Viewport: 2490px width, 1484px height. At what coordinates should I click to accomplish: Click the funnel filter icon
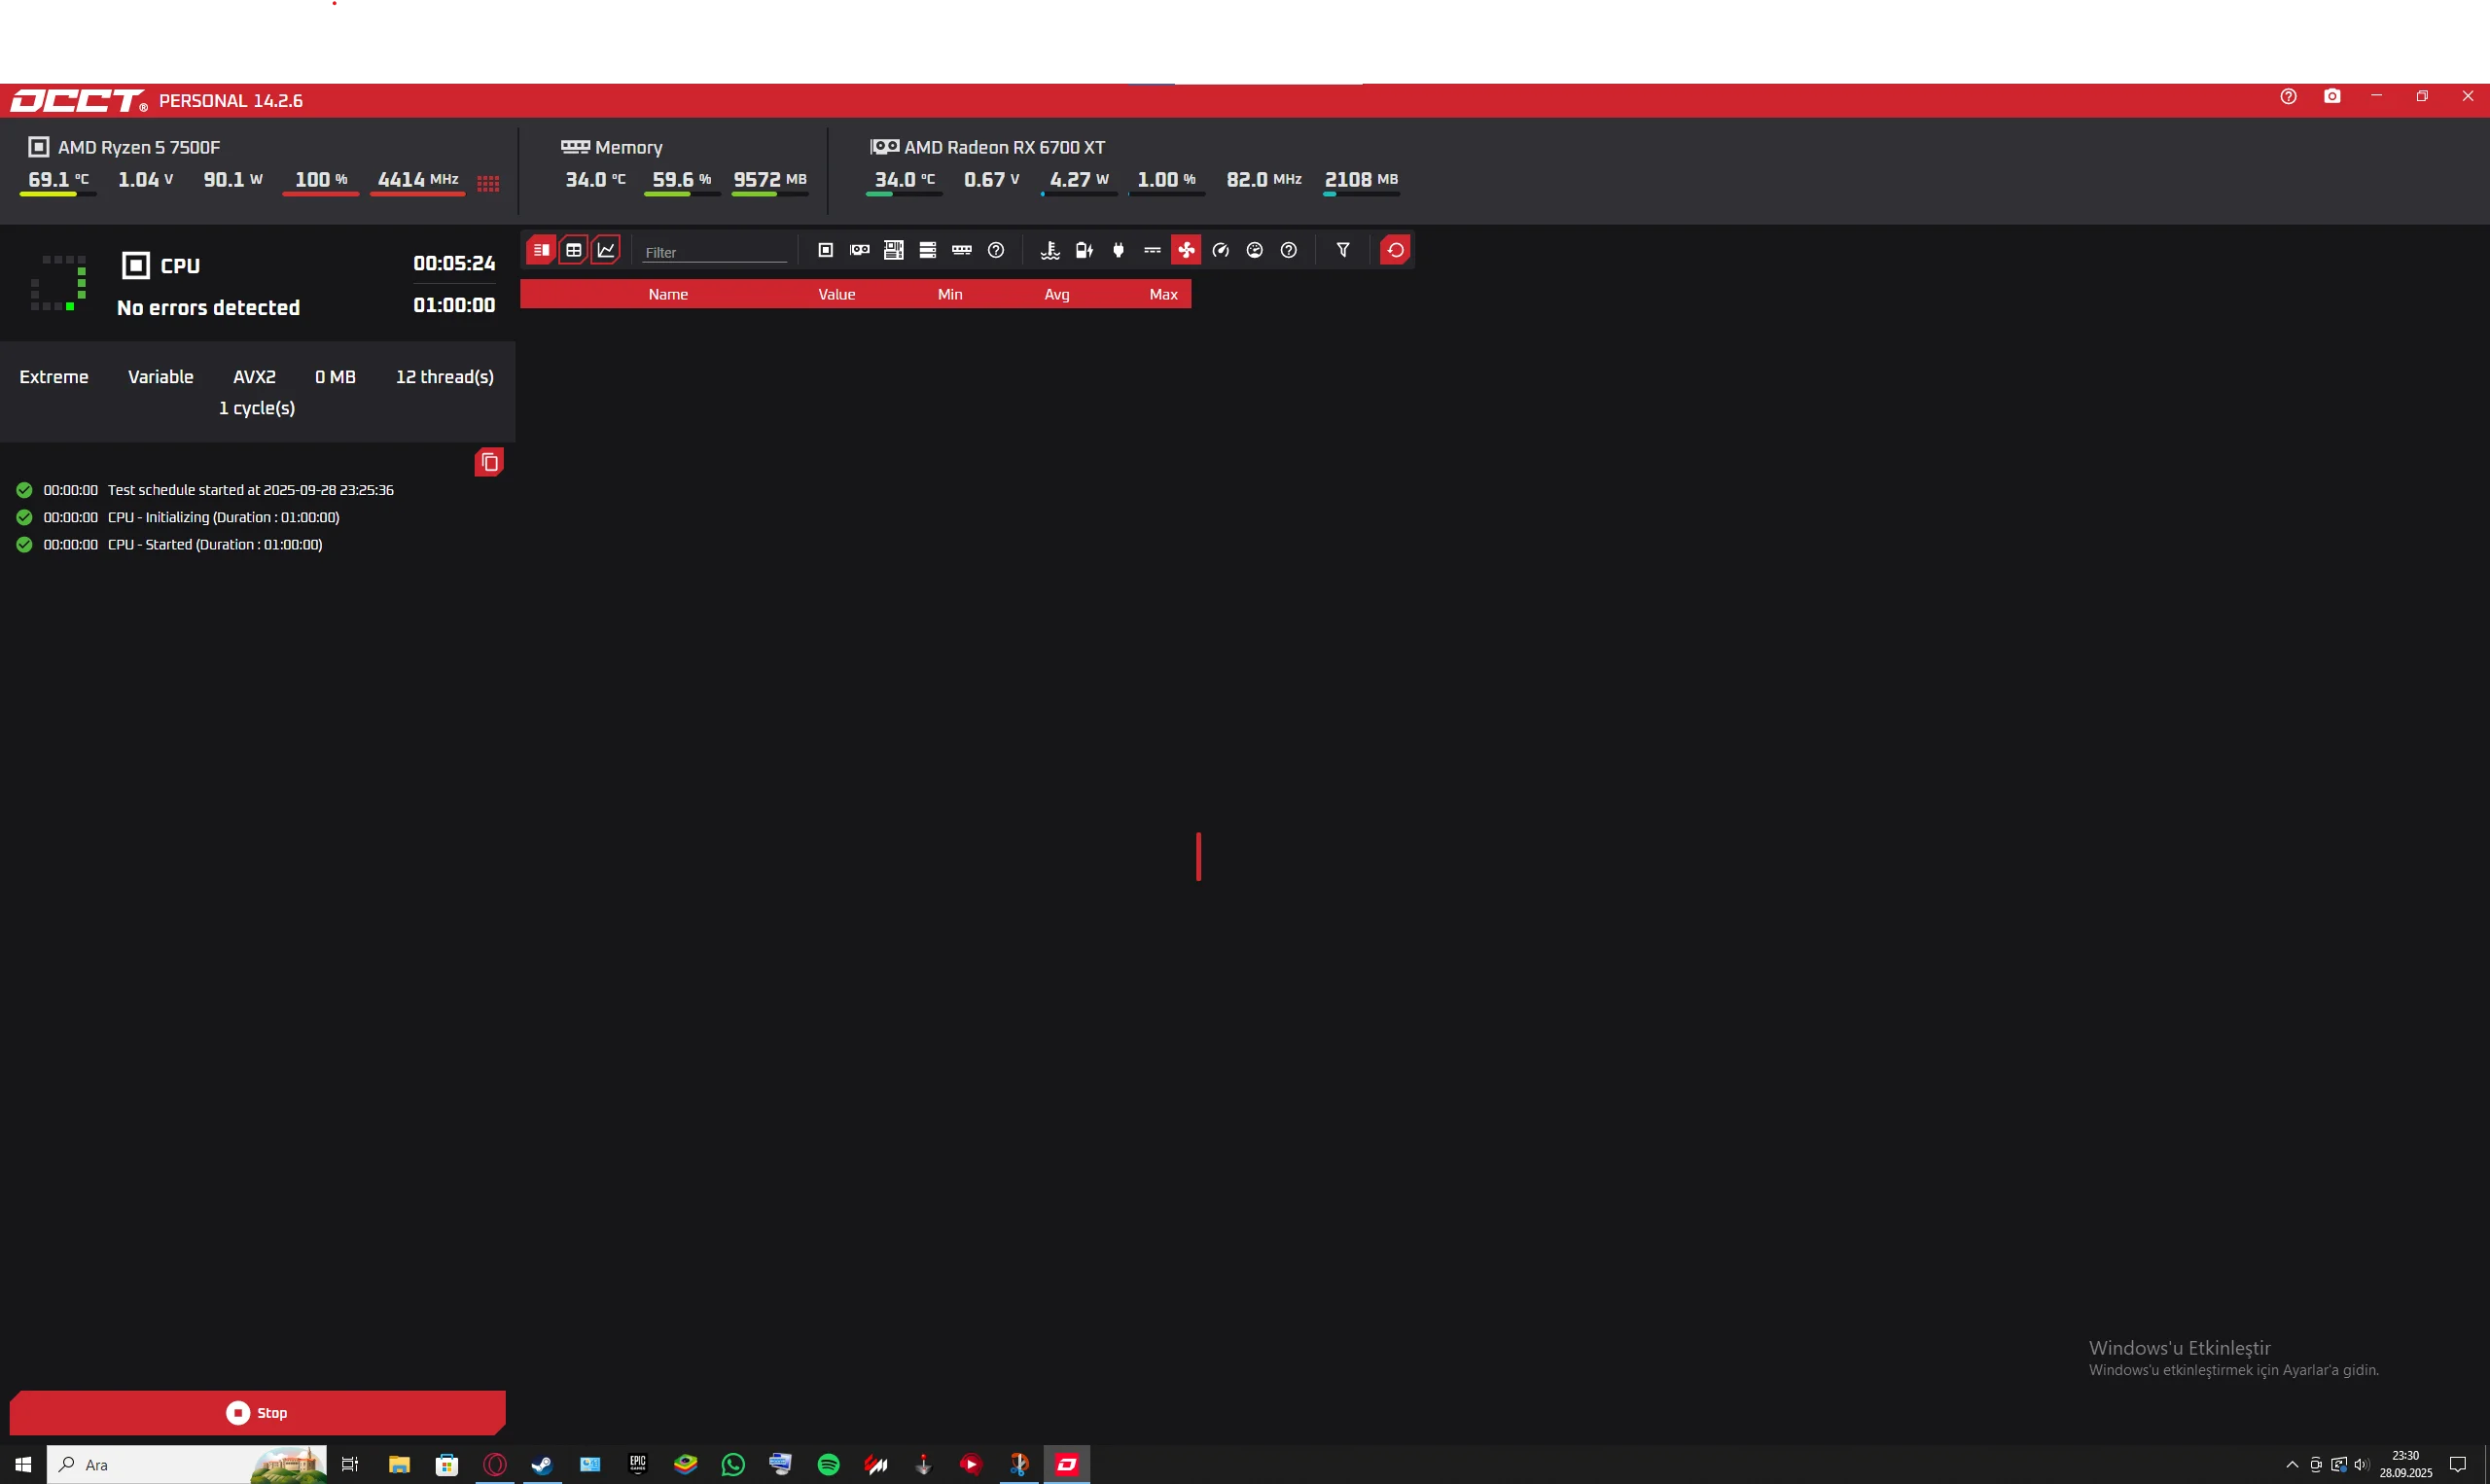coord(1343,250)
